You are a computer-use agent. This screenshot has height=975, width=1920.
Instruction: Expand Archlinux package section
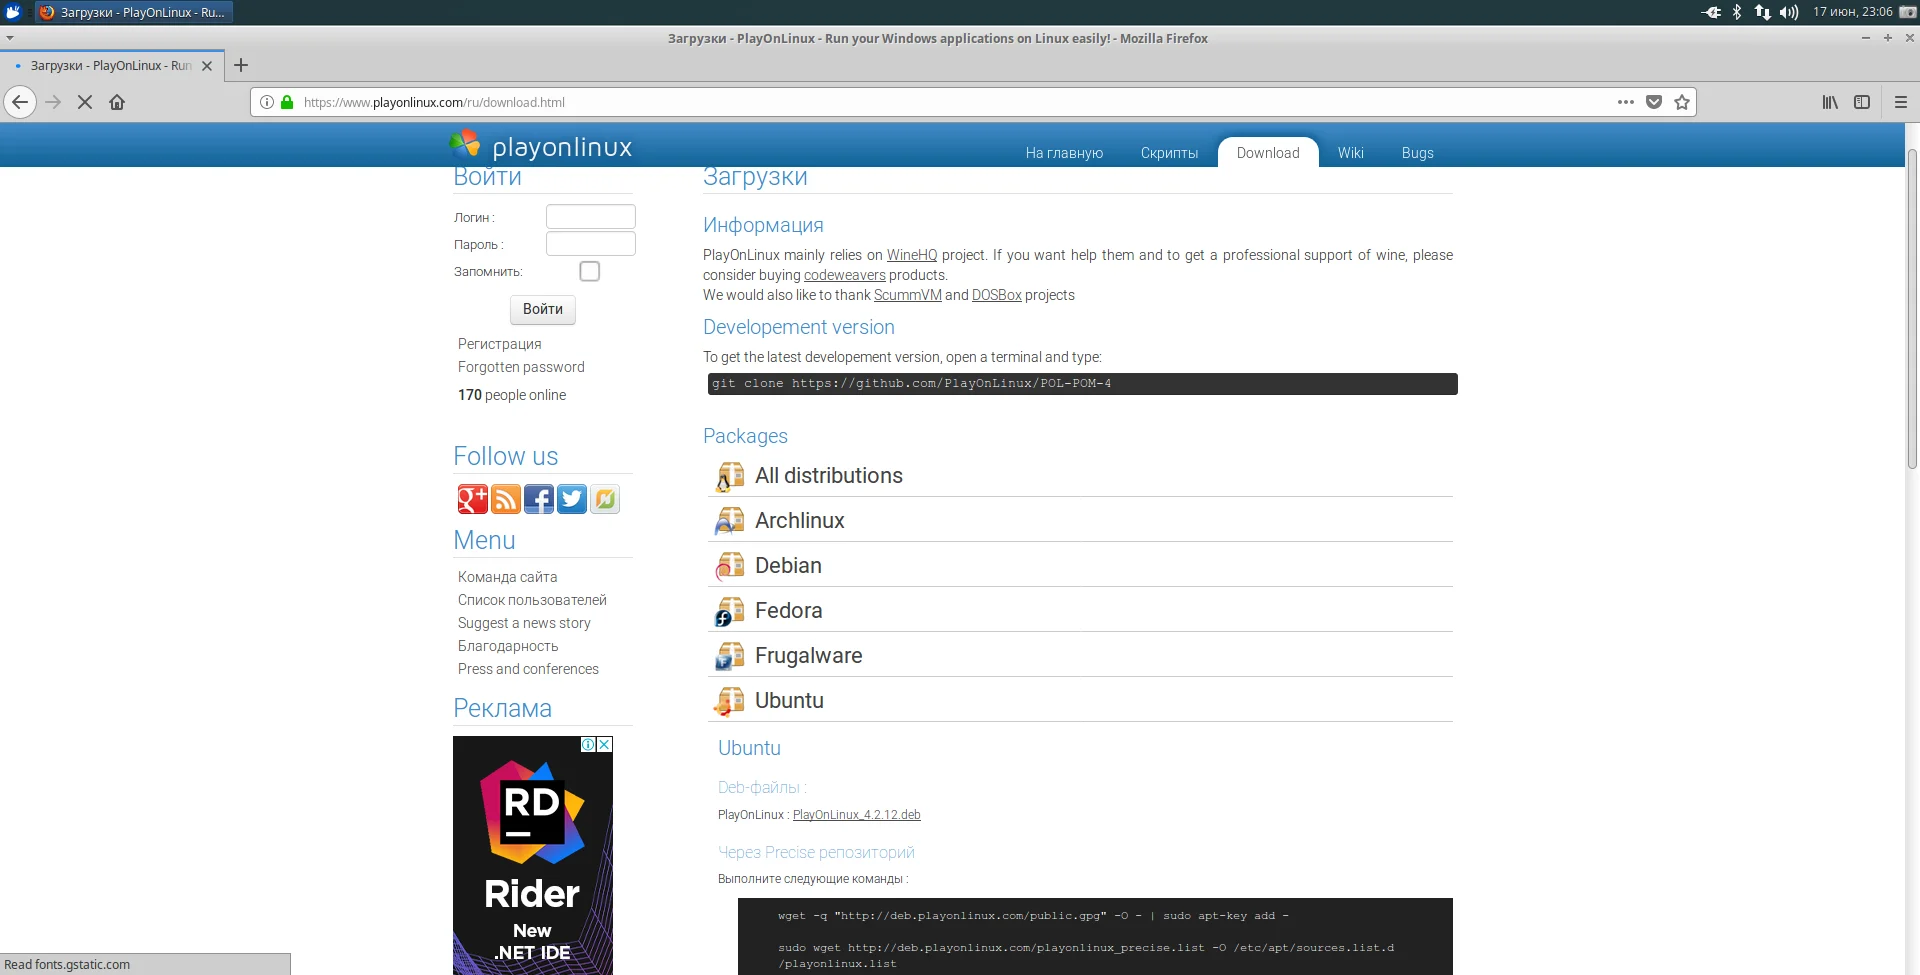1080,521
